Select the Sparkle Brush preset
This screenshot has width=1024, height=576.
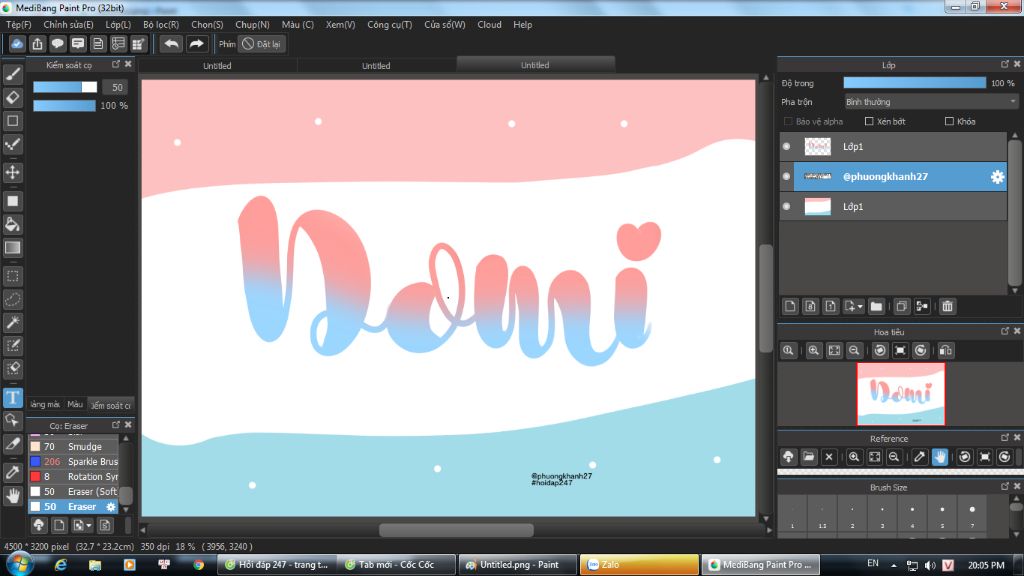tap(74, 462)
